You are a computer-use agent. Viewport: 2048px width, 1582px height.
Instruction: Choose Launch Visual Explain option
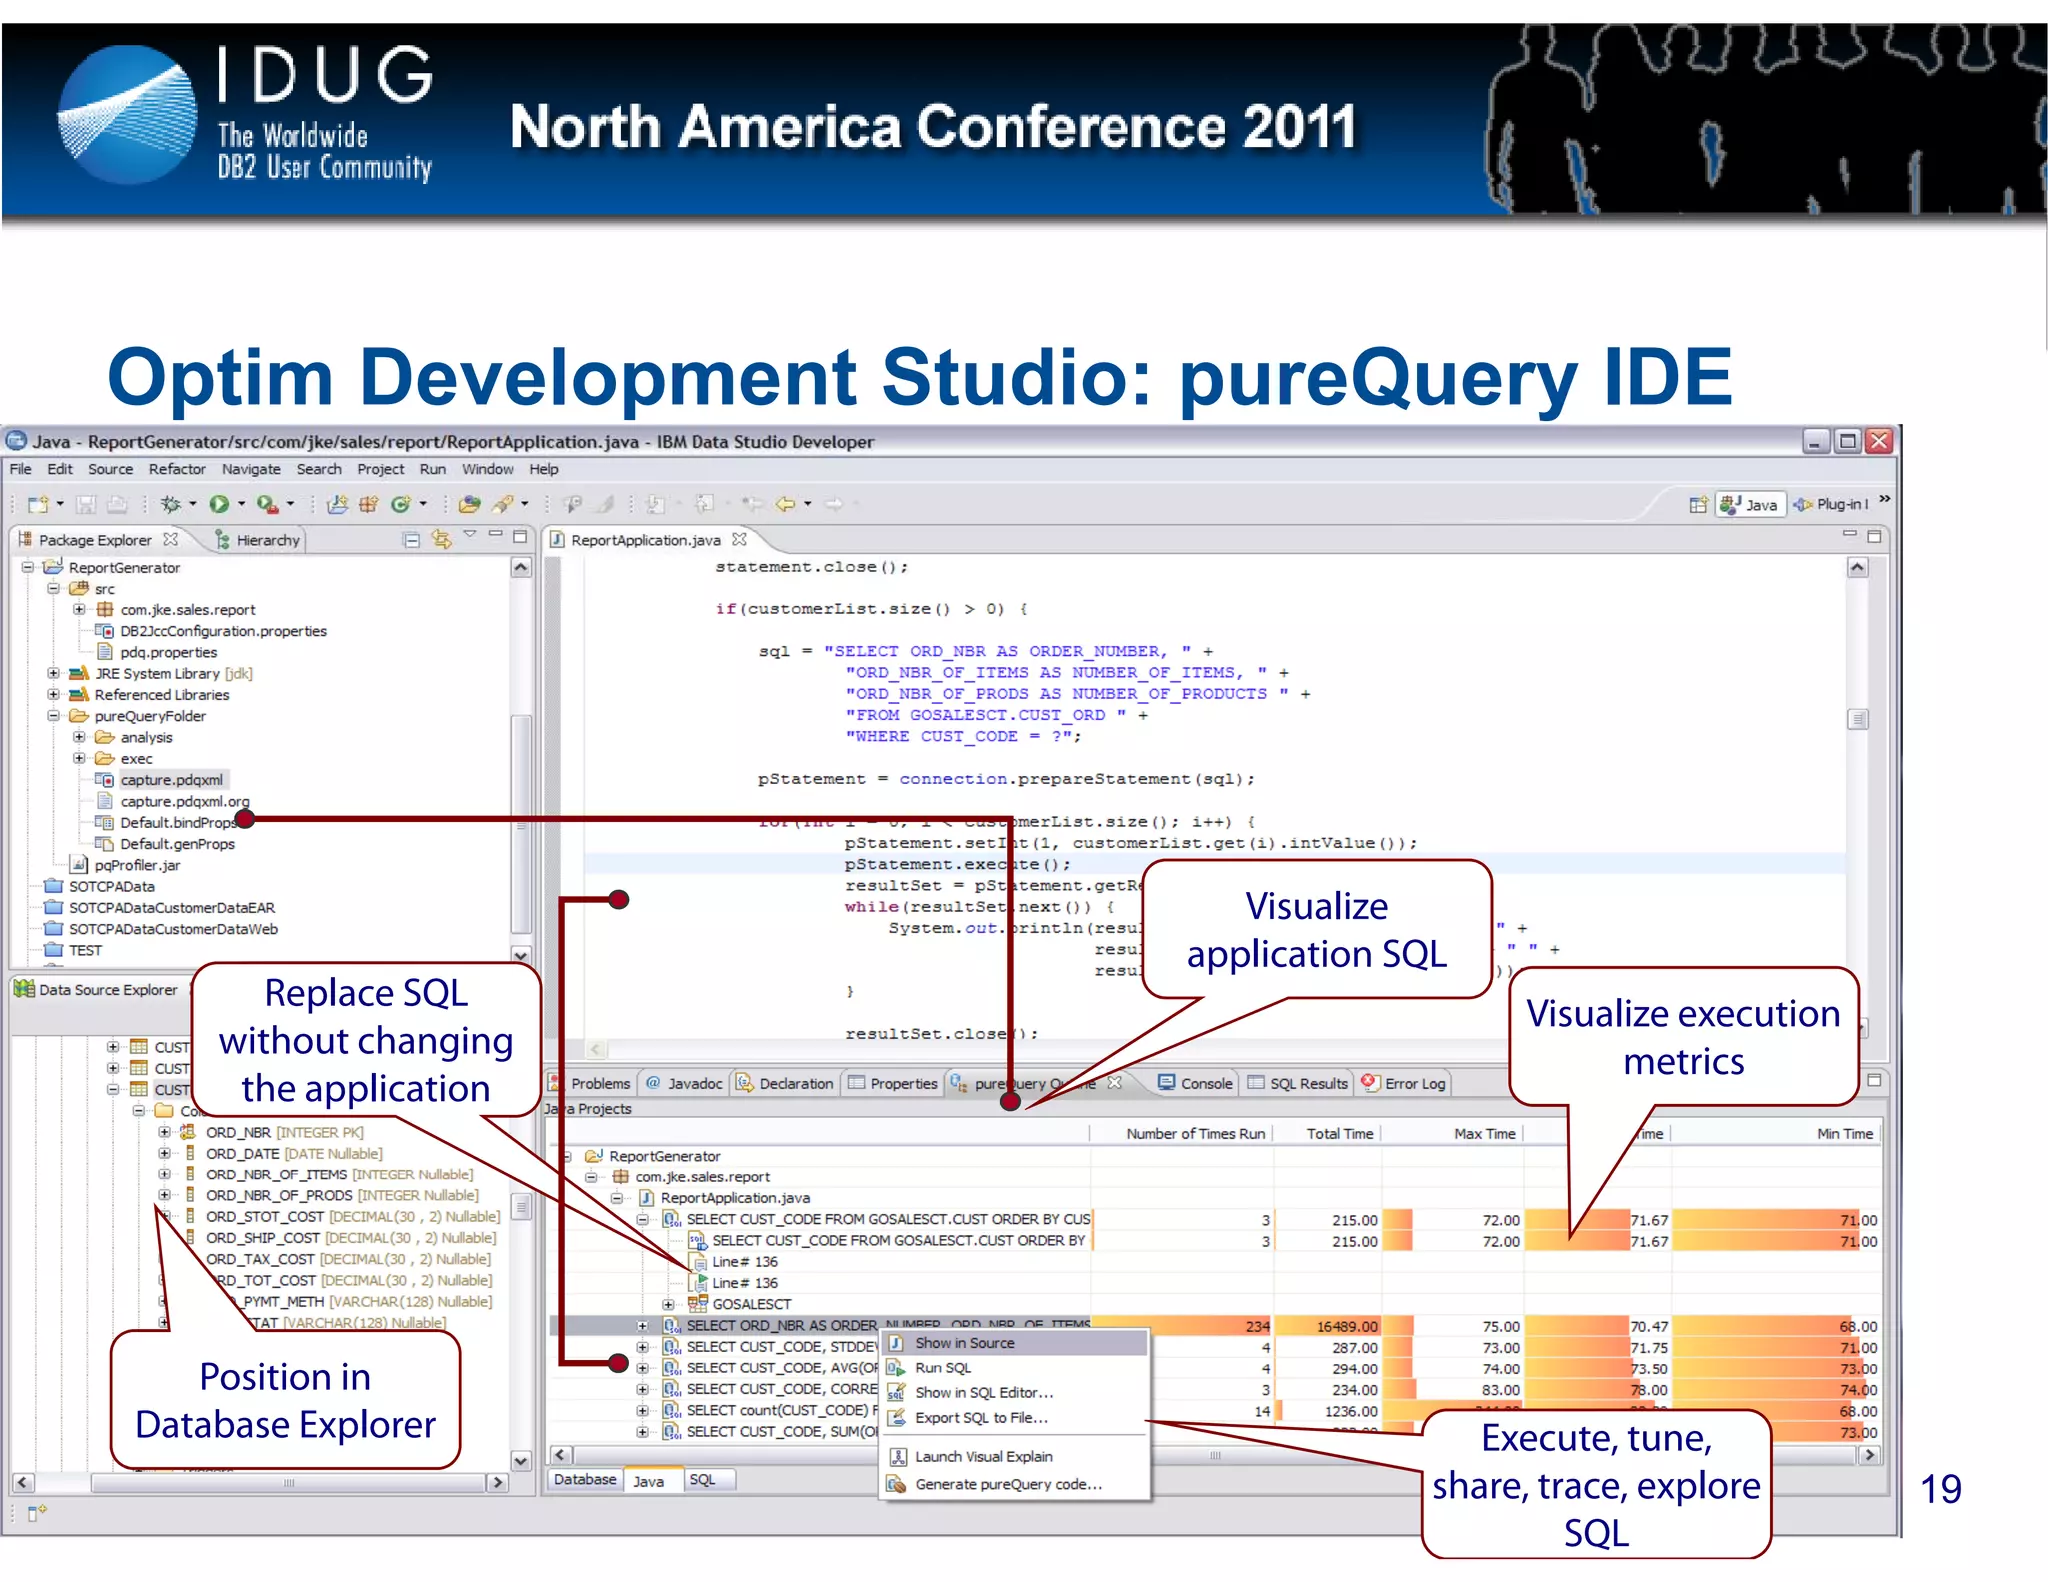pyautogui.click(x=1014, y=1457)
